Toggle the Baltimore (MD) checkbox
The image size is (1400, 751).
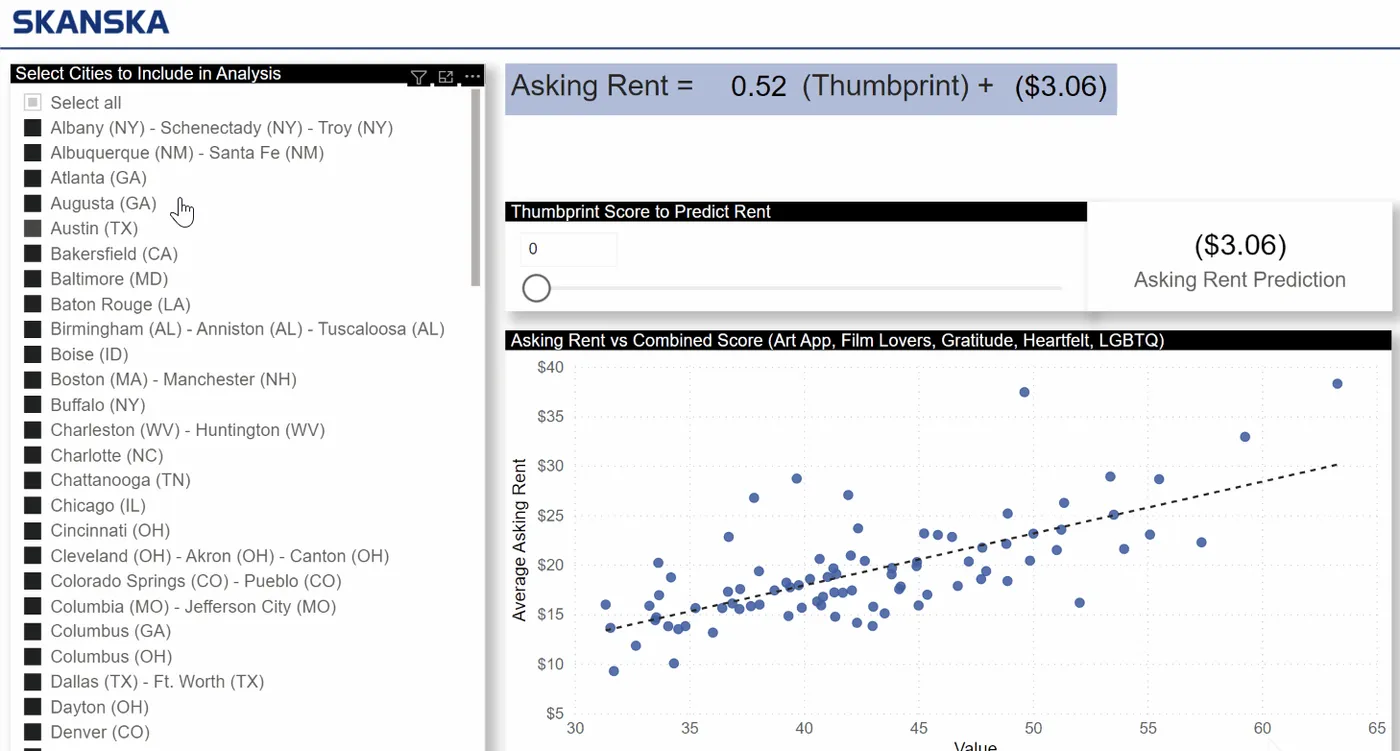32,279
